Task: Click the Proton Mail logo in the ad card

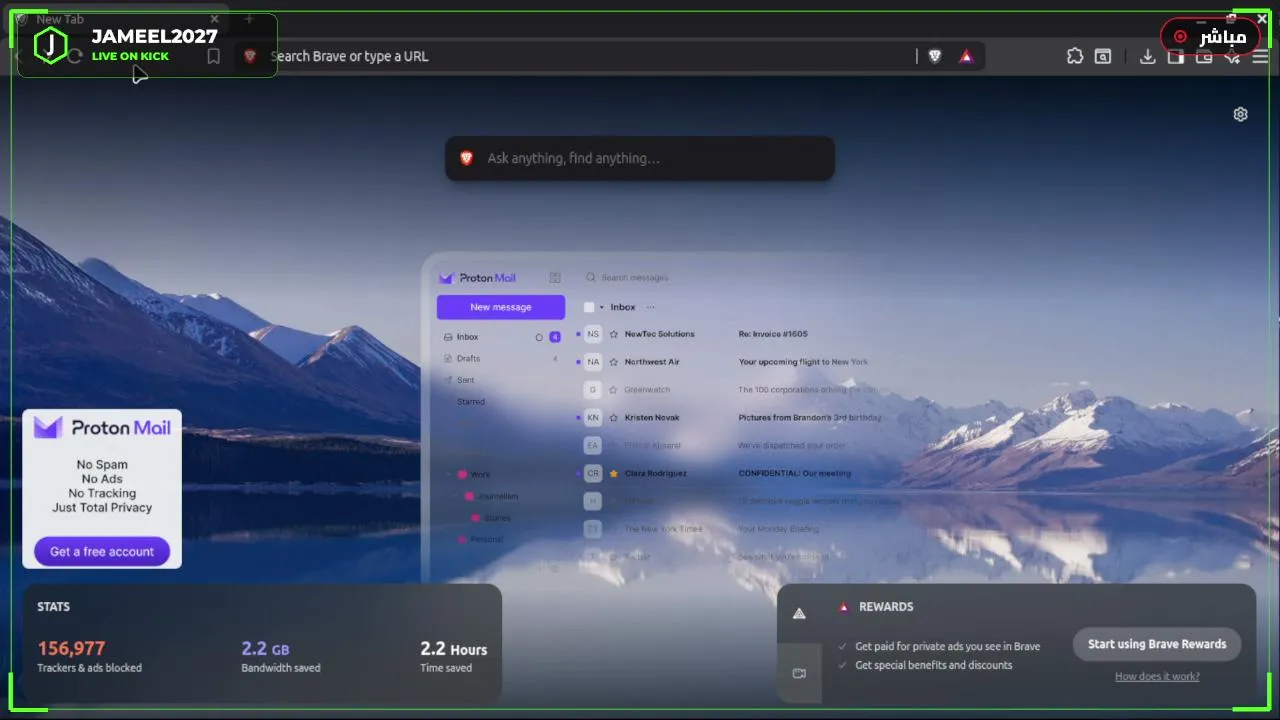Action: click(x=102, y=428)
